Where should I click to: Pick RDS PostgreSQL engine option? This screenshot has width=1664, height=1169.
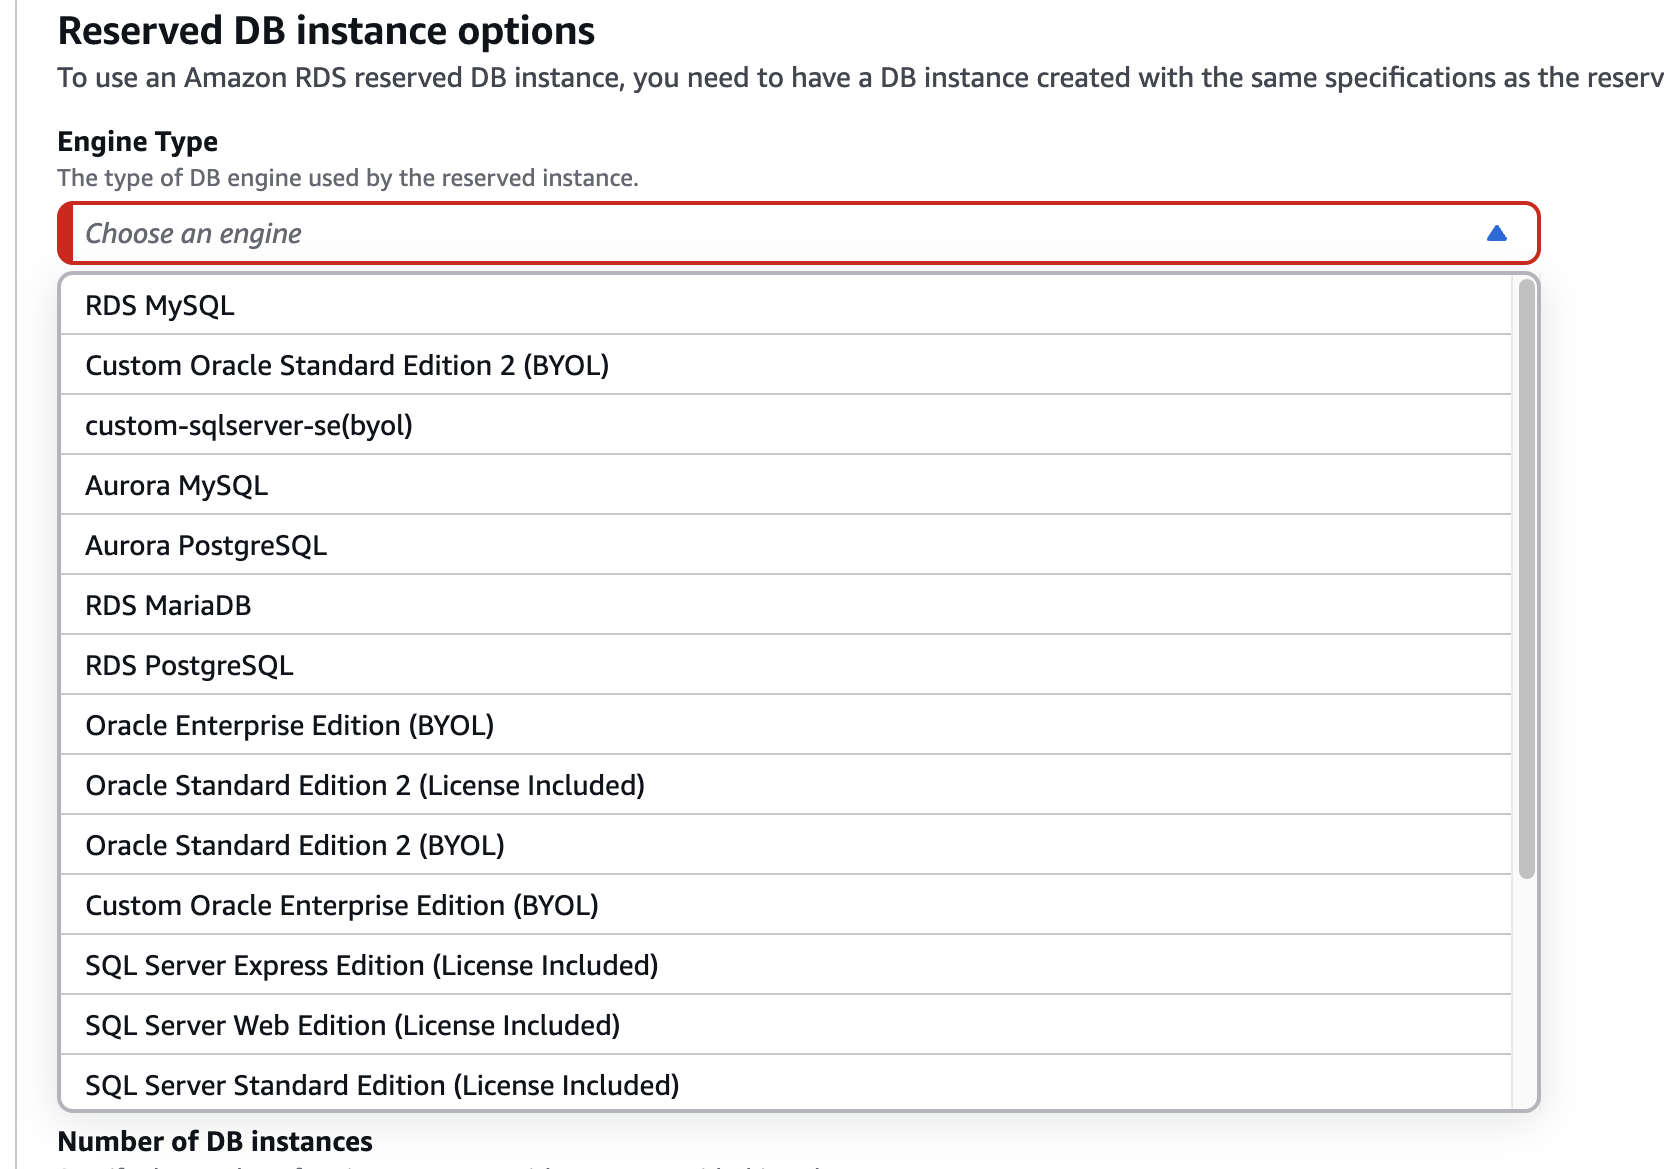coord(189,665)
